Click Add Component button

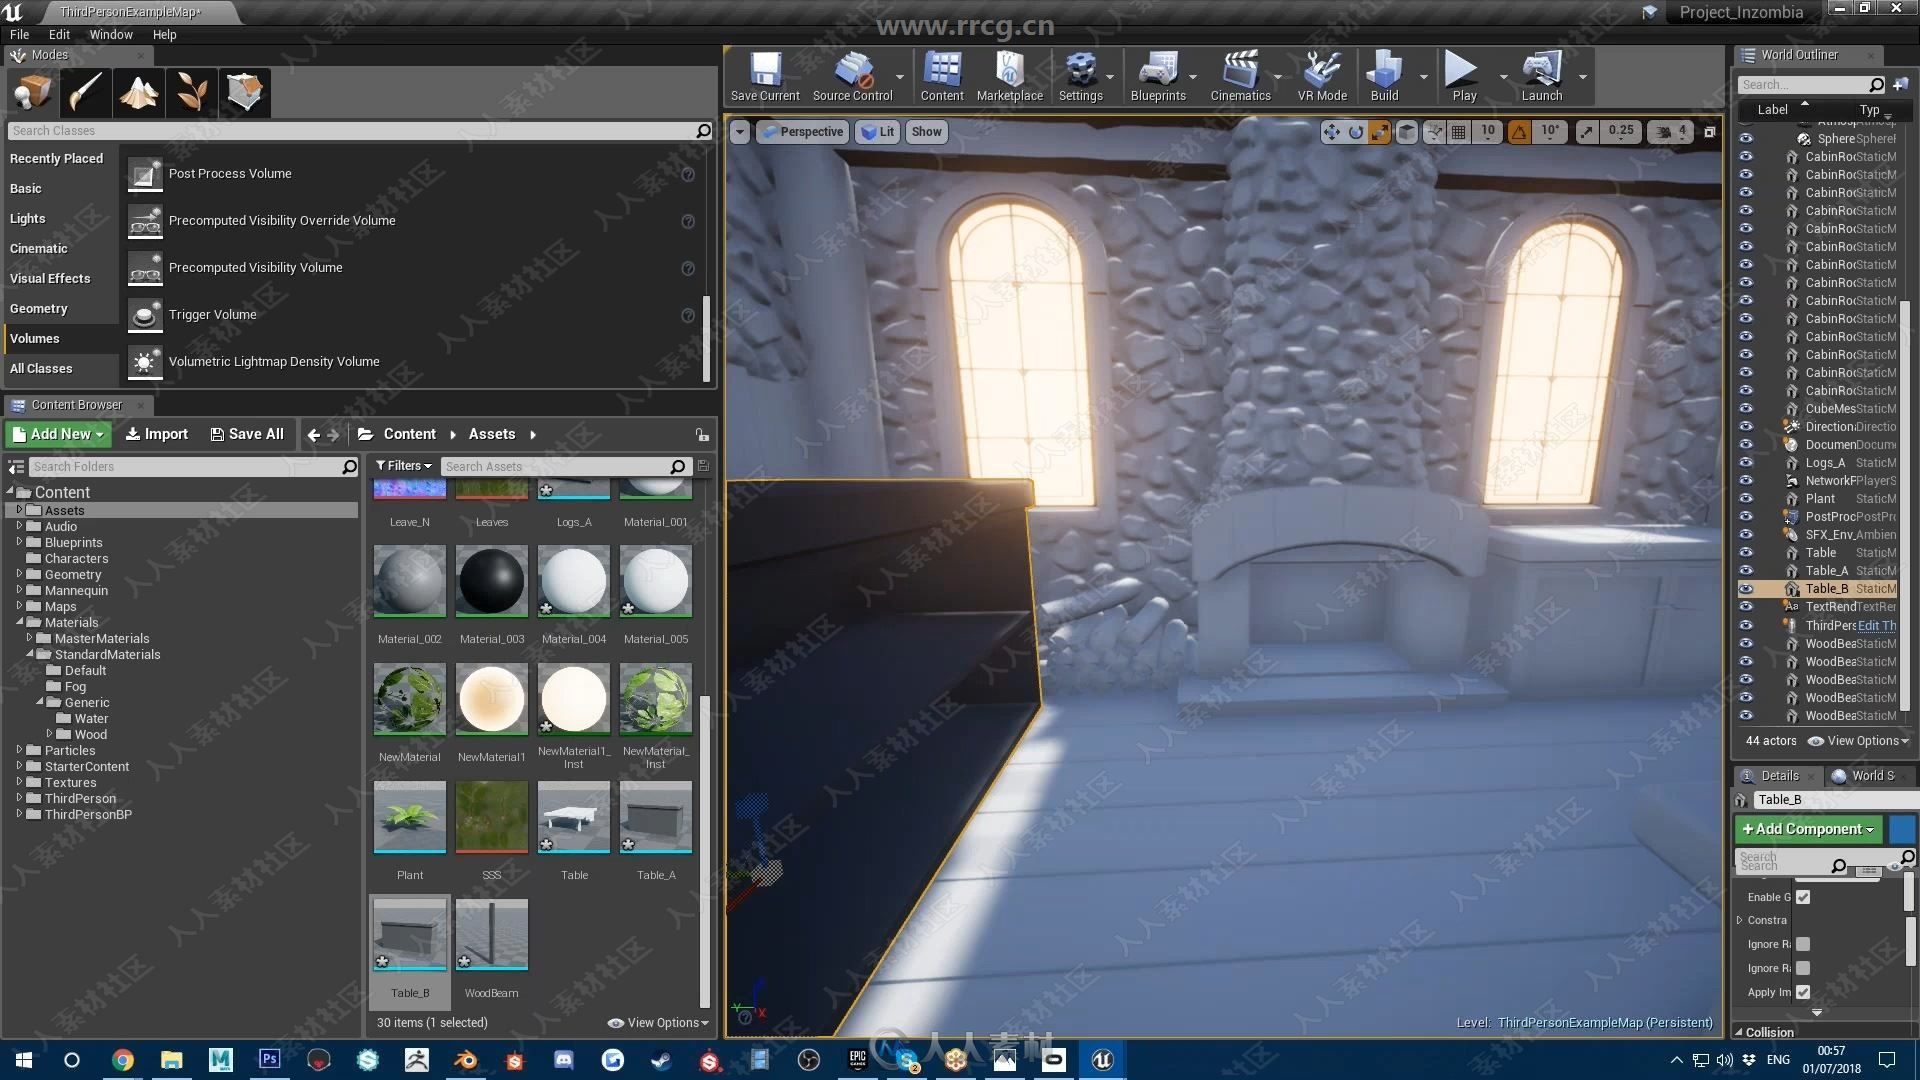[1808, 829]
